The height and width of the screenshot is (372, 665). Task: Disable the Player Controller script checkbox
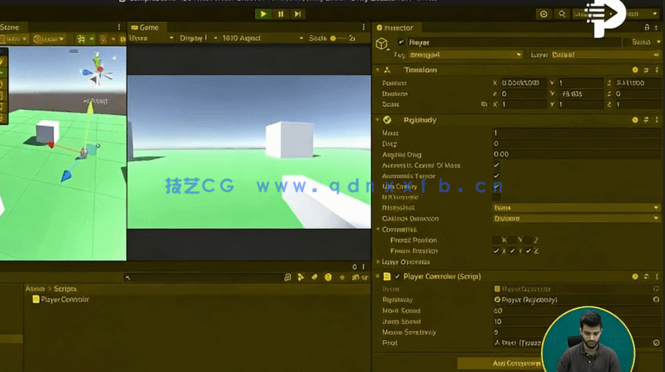pyautogui.click(x=397, y=277)
